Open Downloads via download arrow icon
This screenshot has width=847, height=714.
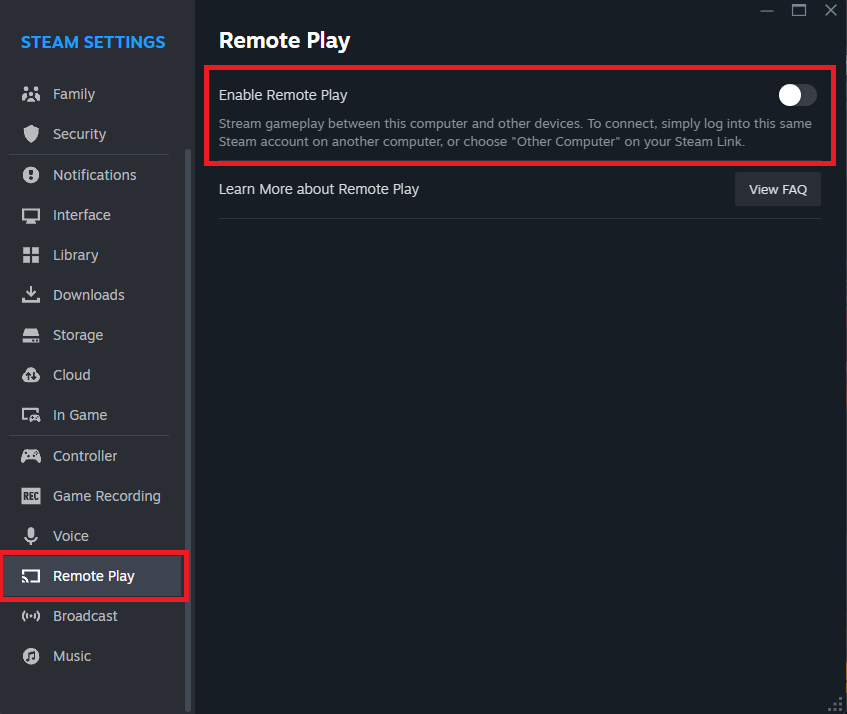click(x=30, y=295)
